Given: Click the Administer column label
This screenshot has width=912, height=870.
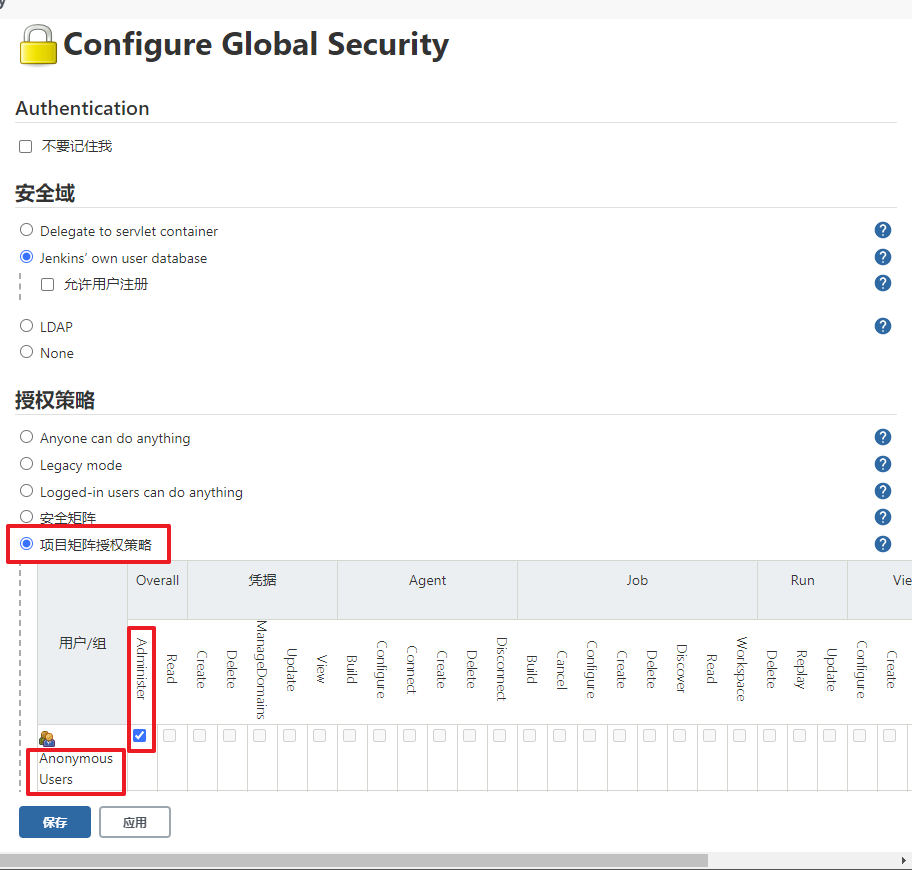Looking at the screenshot, I should click(x=141, y=669).
